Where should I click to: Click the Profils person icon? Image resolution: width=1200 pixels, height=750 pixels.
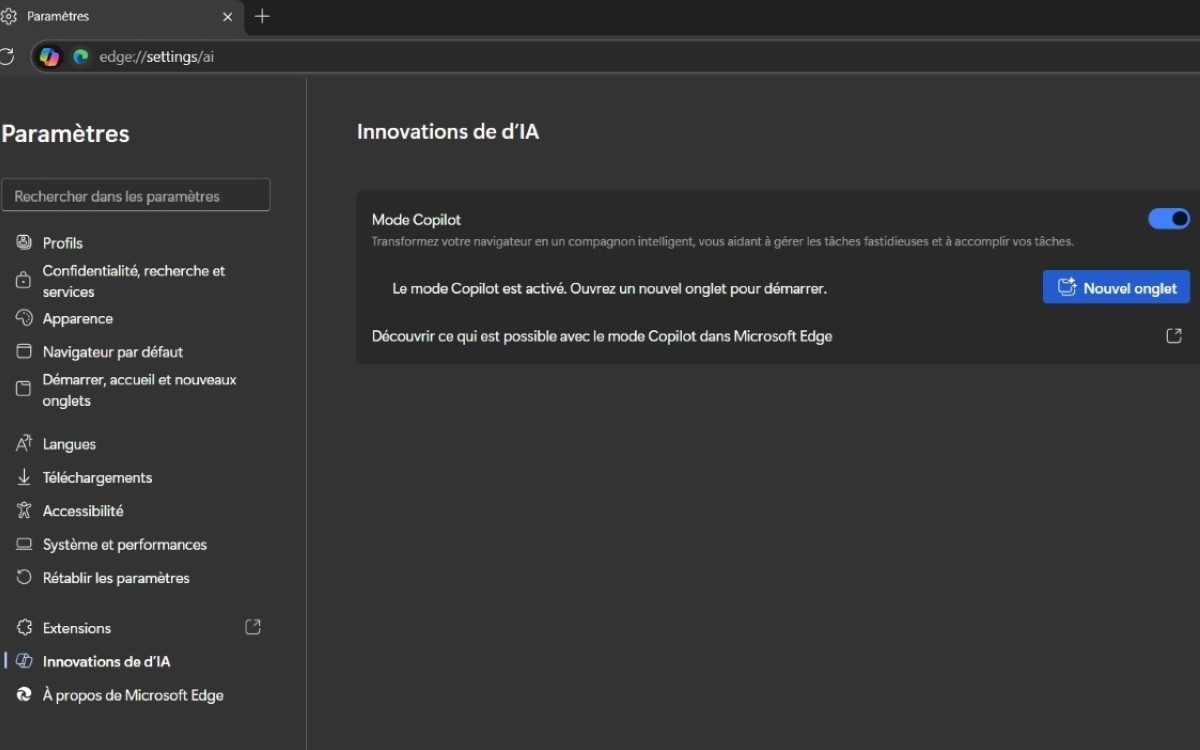(24, 243)
